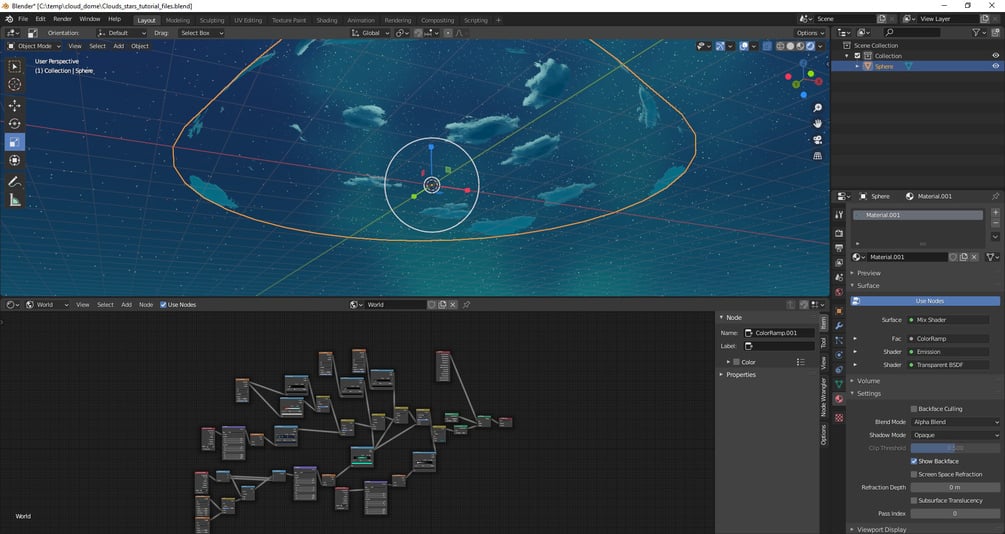Hide Collection with its eye icon

coord(995,56)
